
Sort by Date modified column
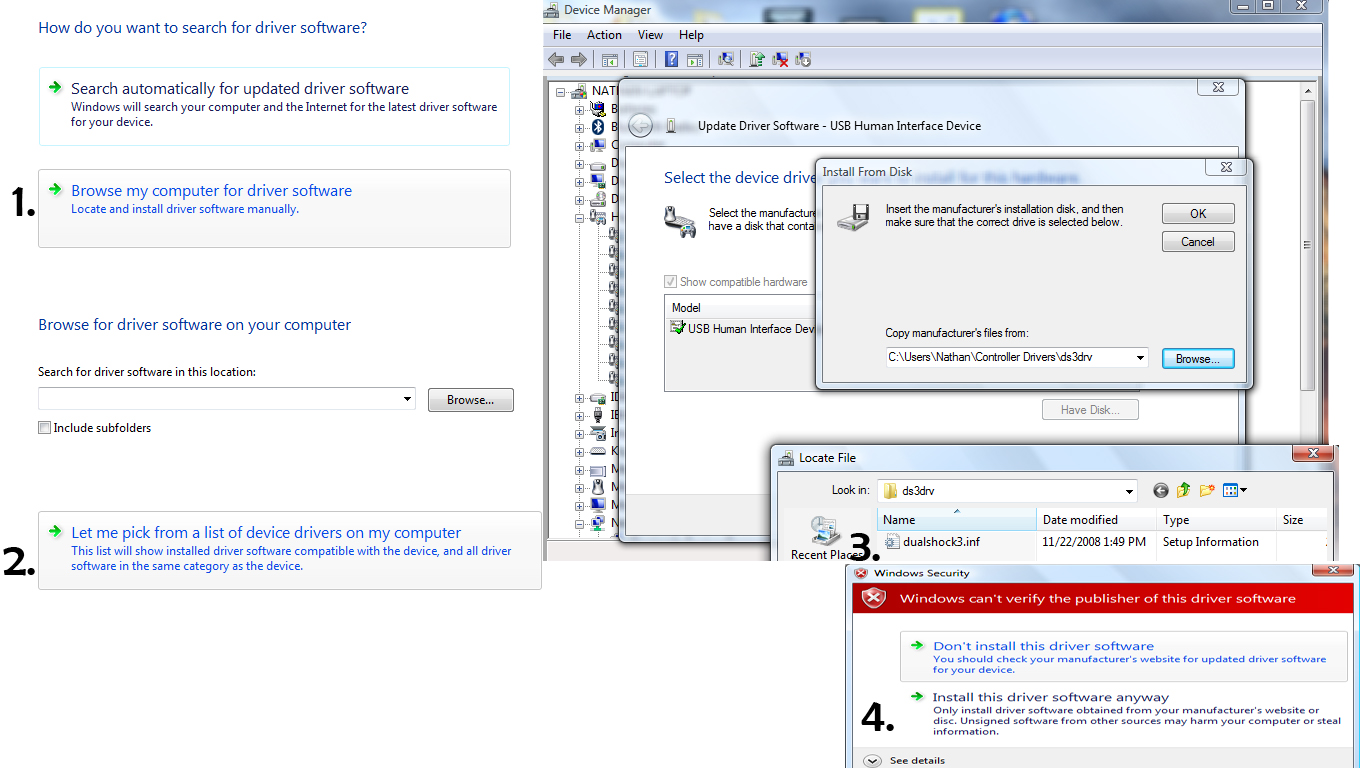(x=1097, y=520)
